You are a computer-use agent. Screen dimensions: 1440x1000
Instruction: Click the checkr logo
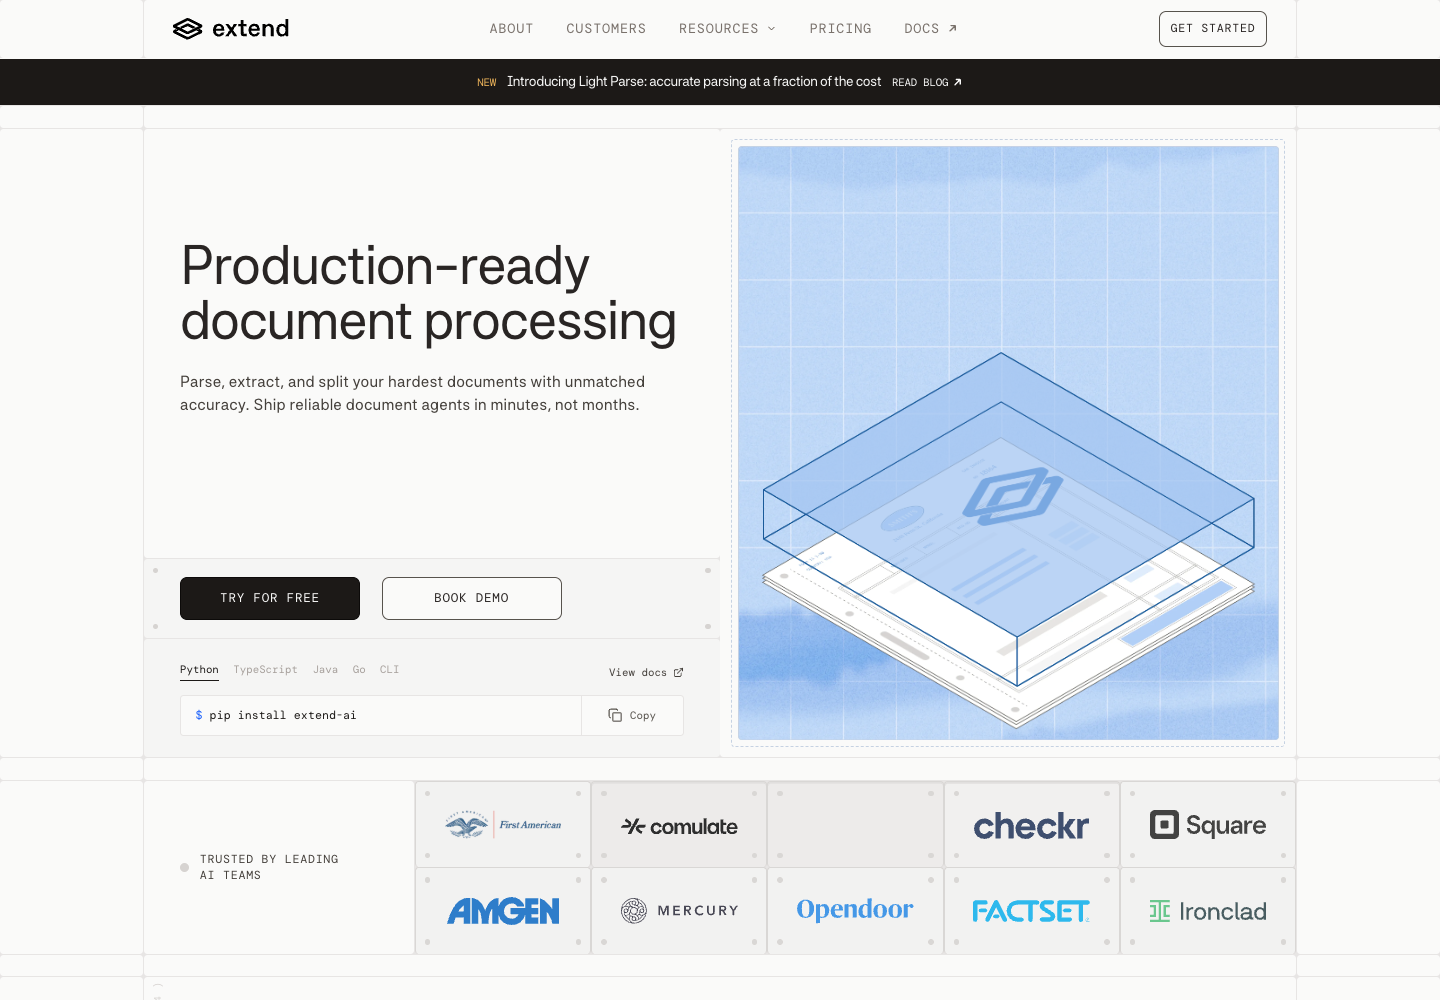click(x=1031, y=826)
